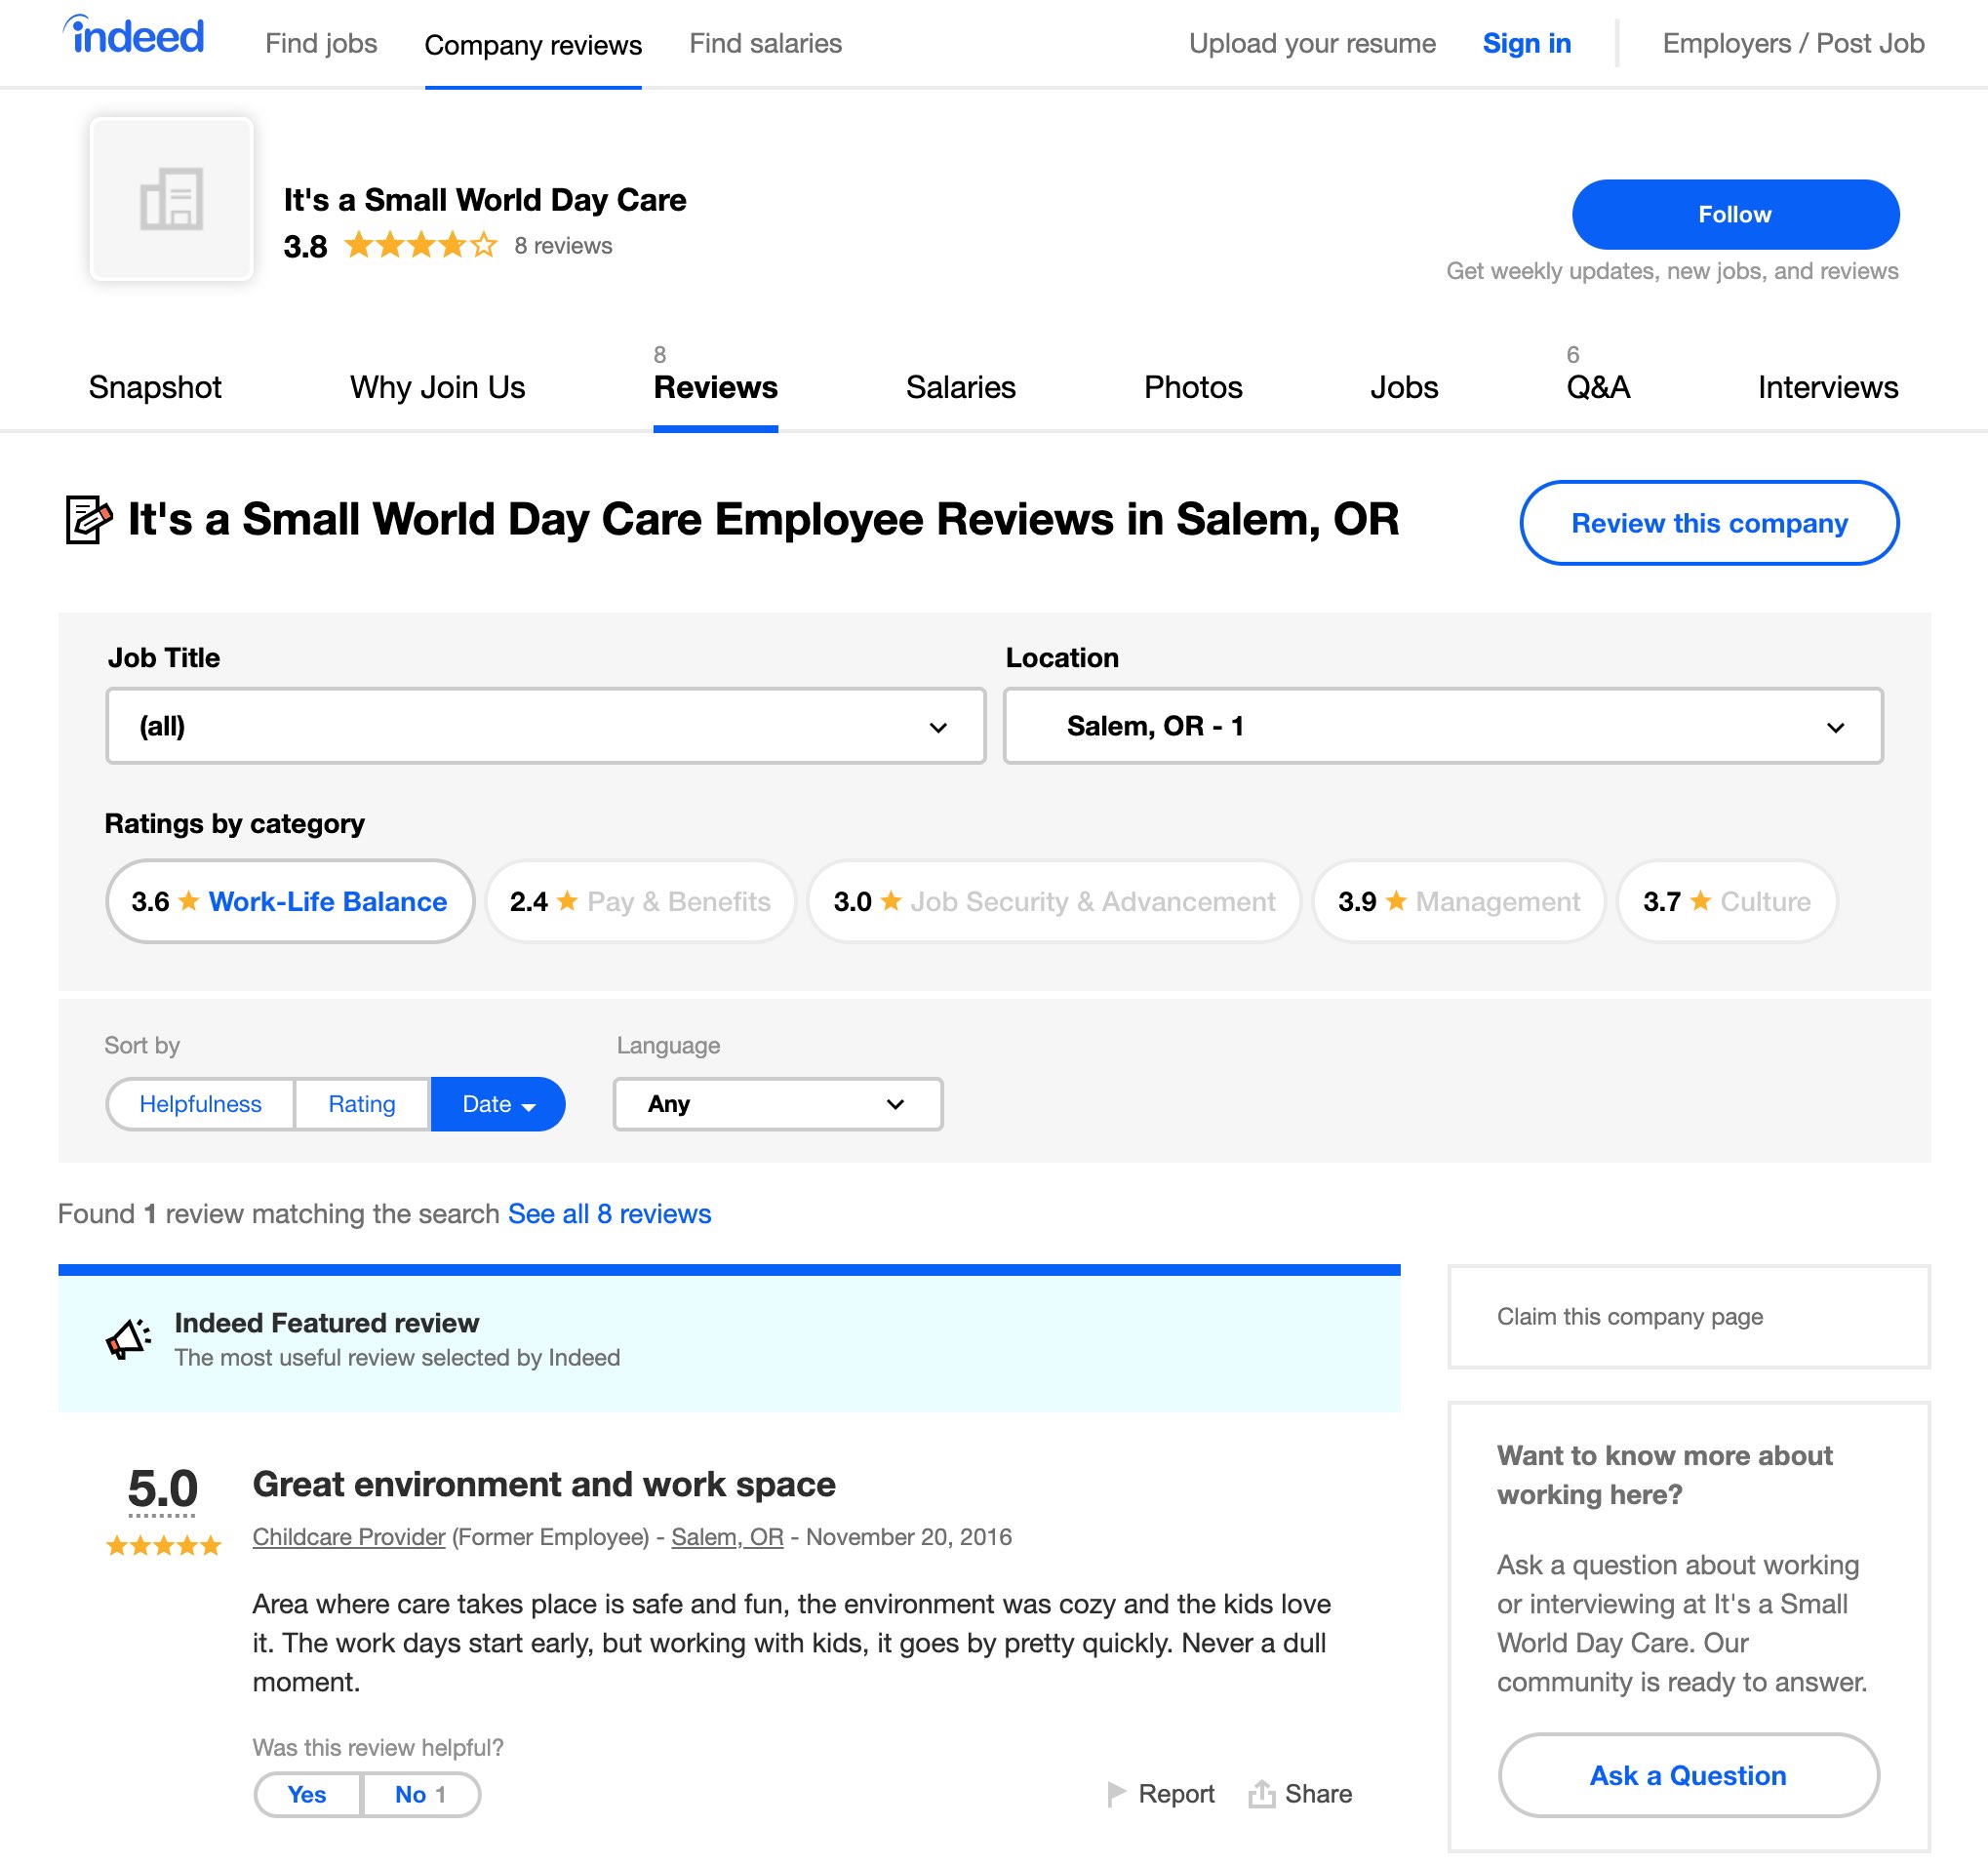Click review title Great environment and work space
The image size is (1988, 1865).
544,1484
